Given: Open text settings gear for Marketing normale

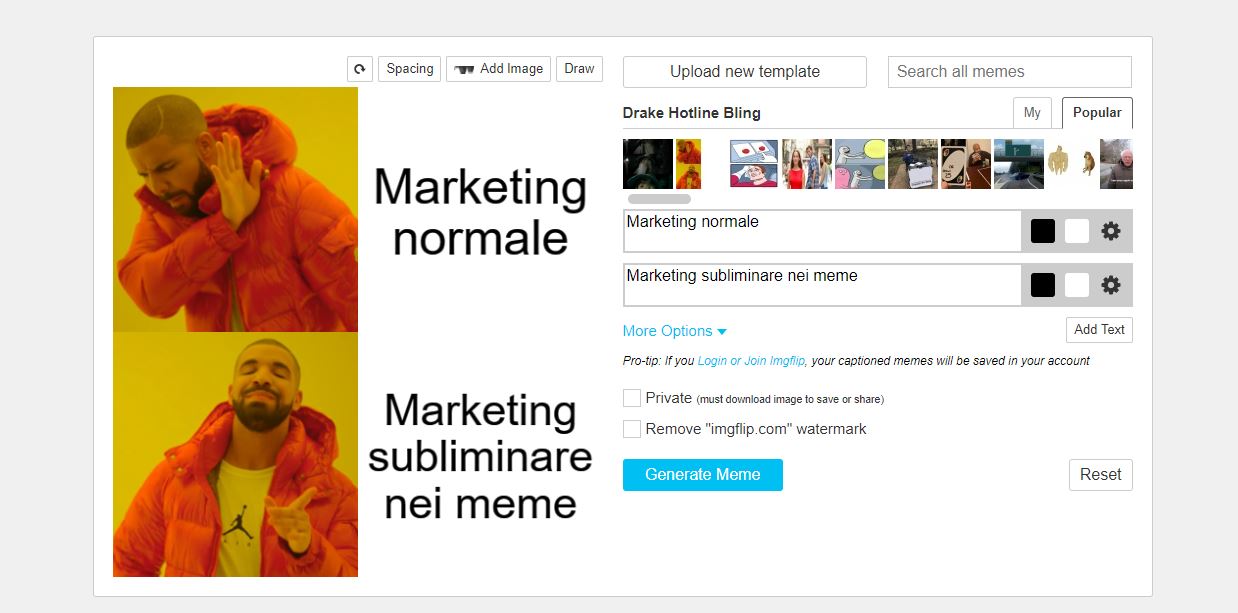Looking at the screenshot, I should coord(1111,231).
